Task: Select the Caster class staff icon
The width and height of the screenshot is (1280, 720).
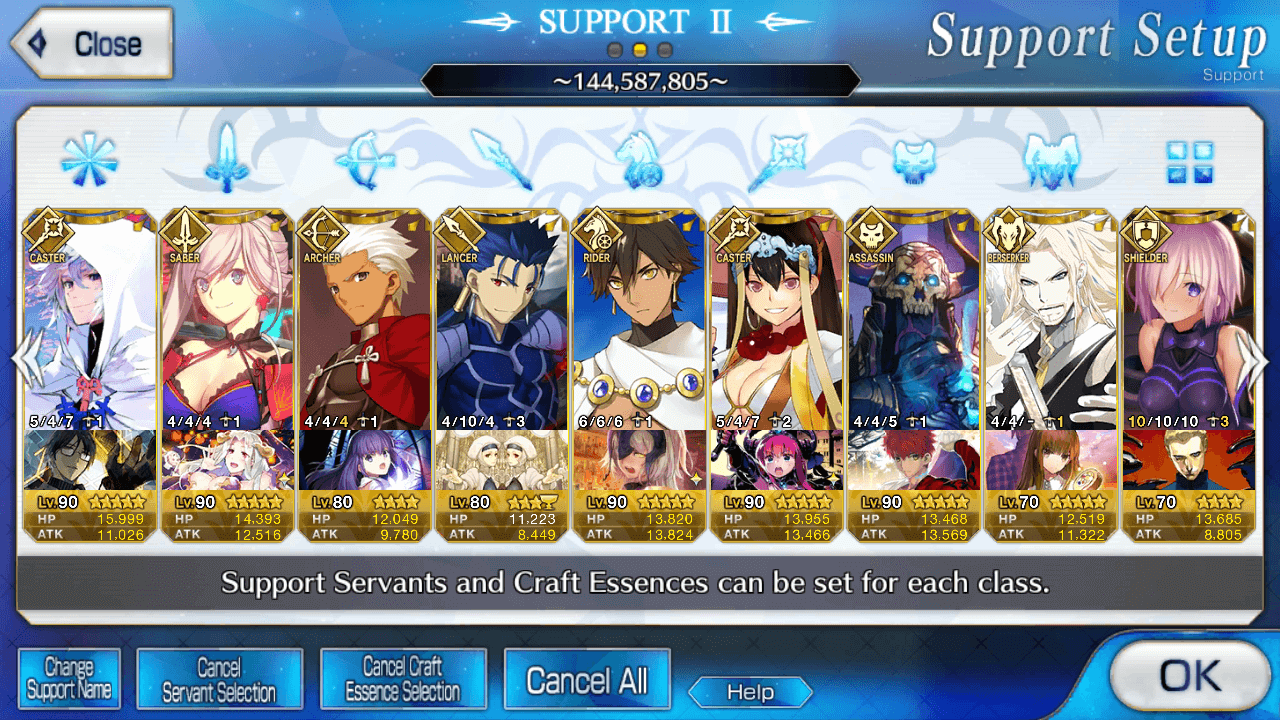Action: pos(776,160)
